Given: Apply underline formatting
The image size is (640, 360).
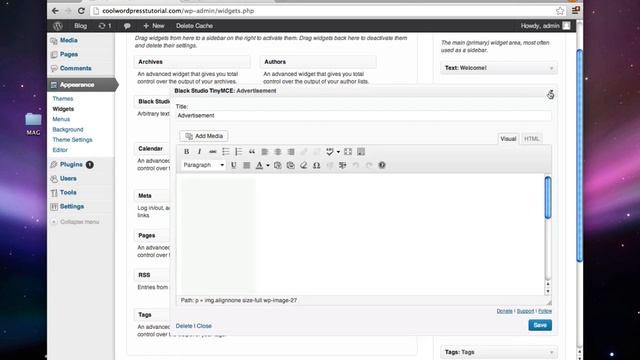Looking at the screenshot, I should coord(233,165).
